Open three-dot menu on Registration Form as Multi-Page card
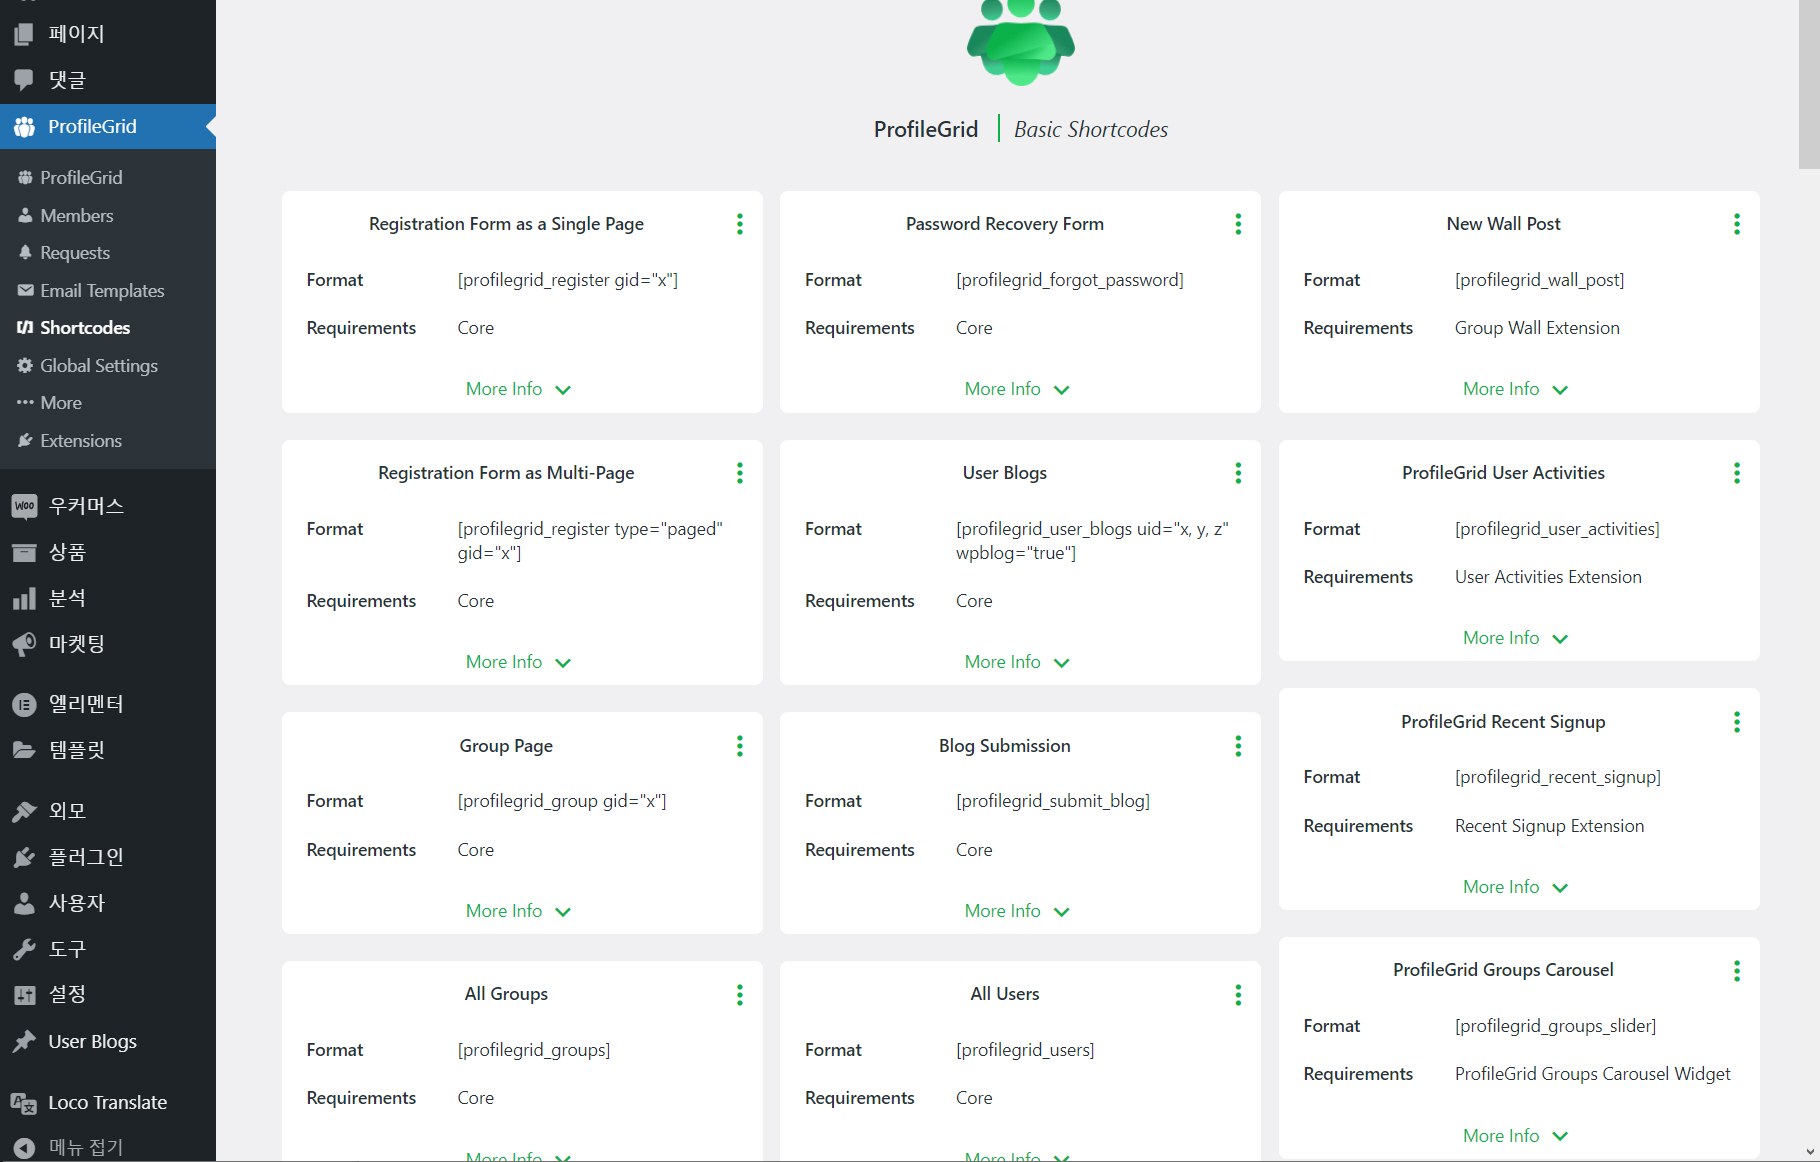The image size is (1820, 1162). [740, 473]
